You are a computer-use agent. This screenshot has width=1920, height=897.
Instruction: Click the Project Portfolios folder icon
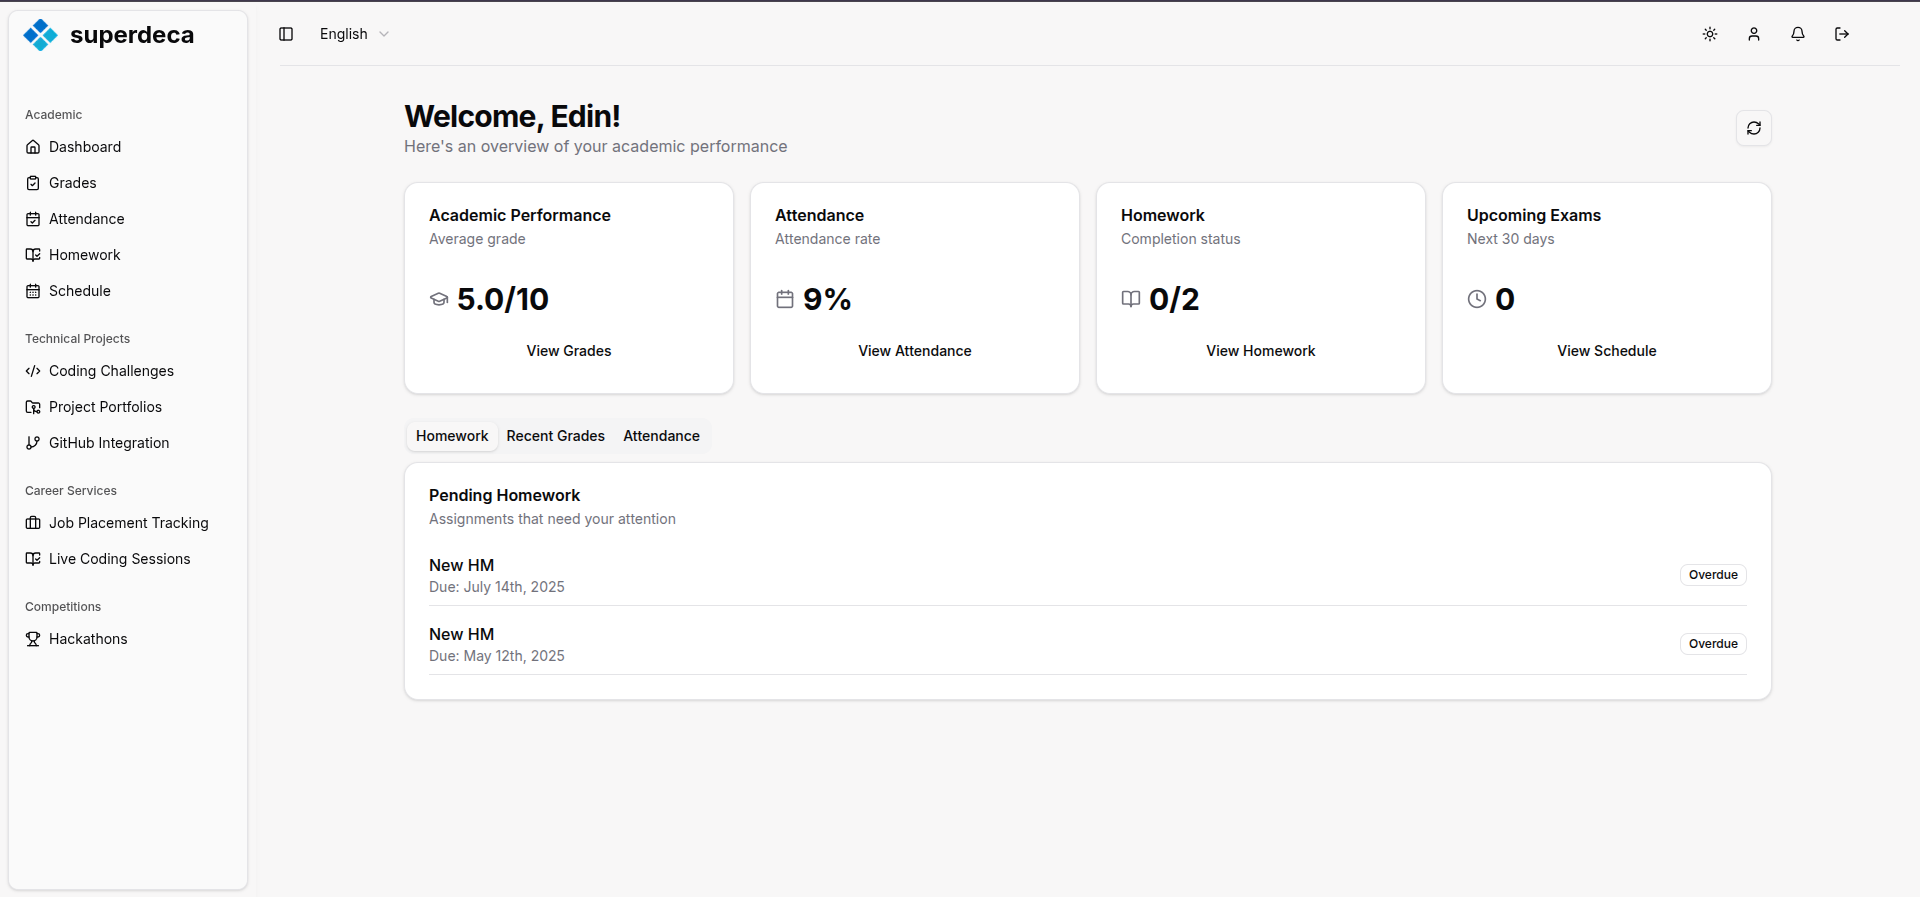(x=33, y=407)
